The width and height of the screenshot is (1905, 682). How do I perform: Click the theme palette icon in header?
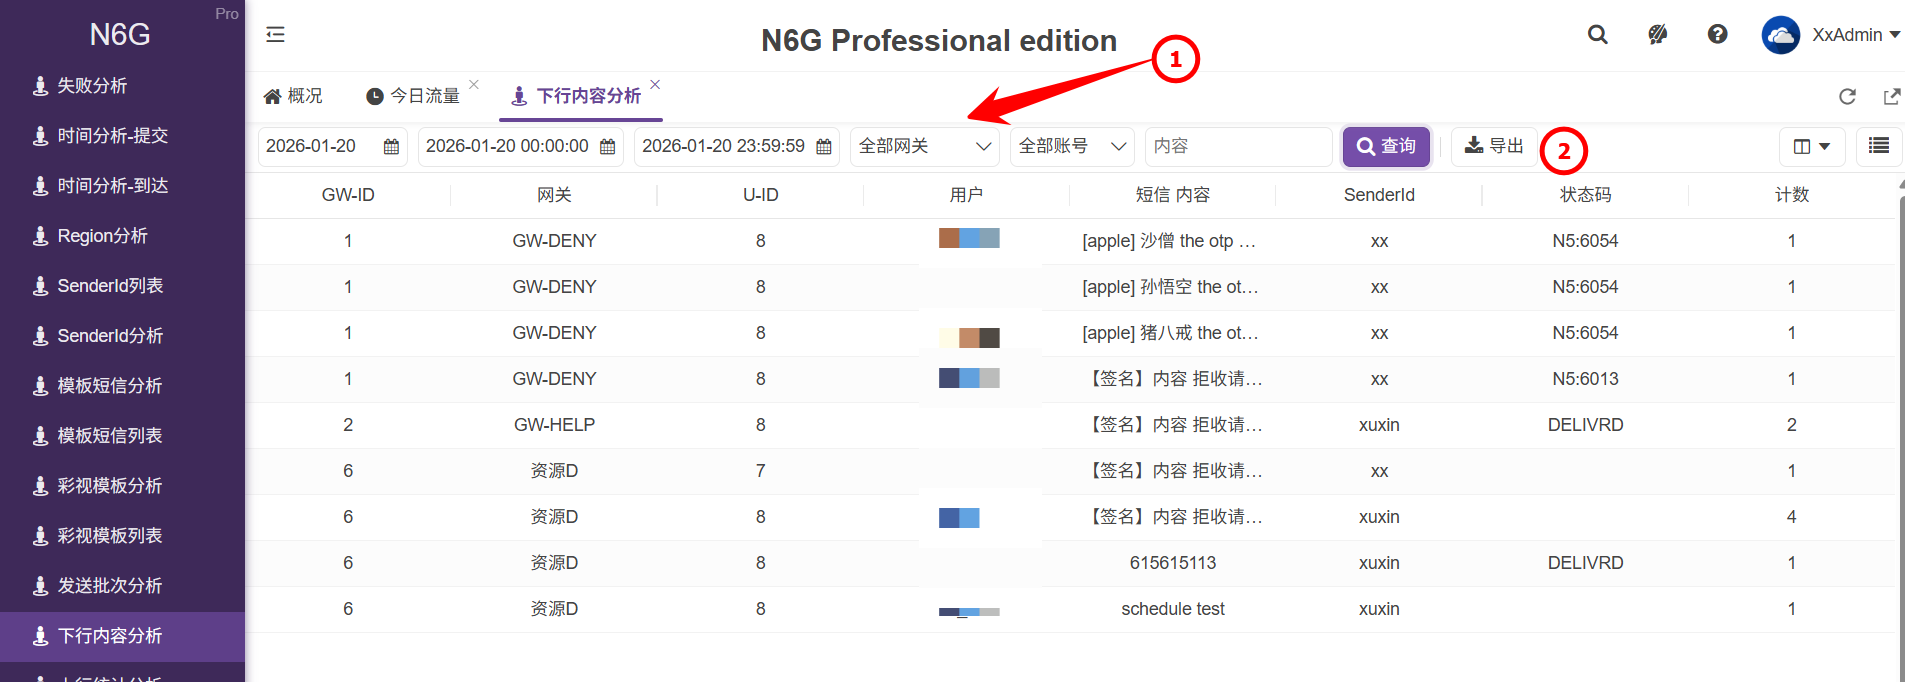click(x=1657, y=35)
